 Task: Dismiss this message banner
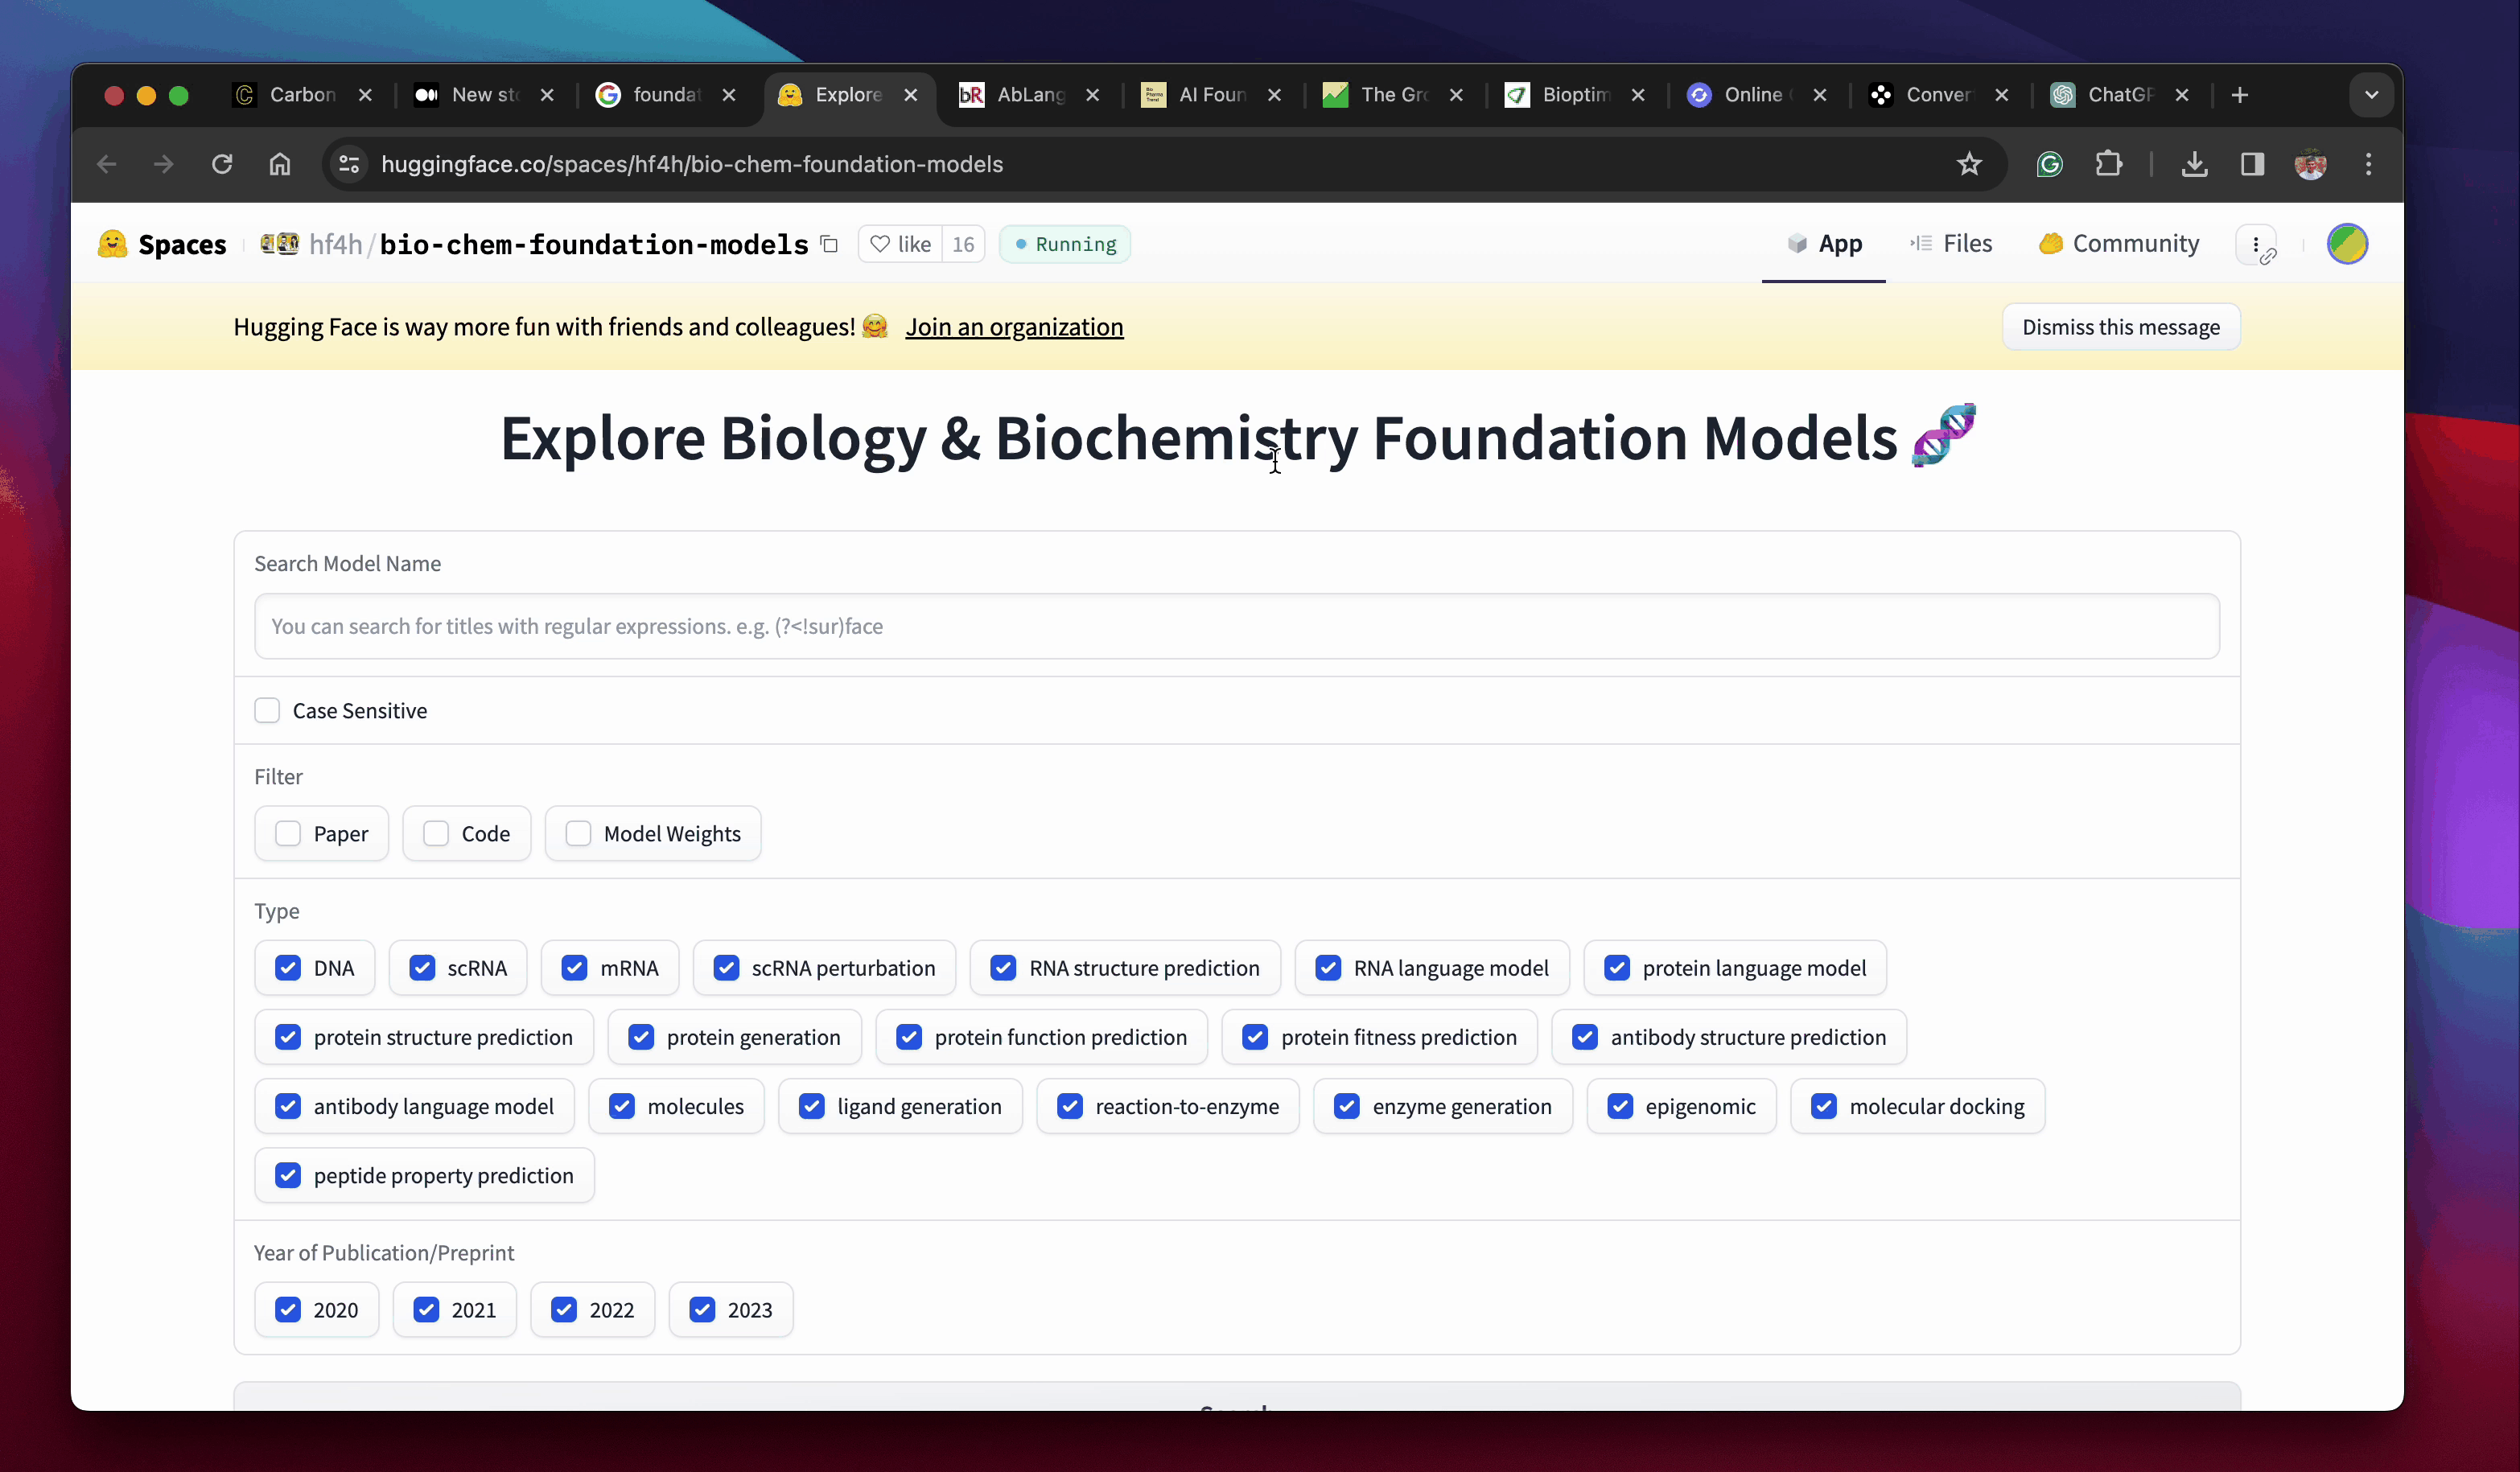click(x=2120, y=327)
